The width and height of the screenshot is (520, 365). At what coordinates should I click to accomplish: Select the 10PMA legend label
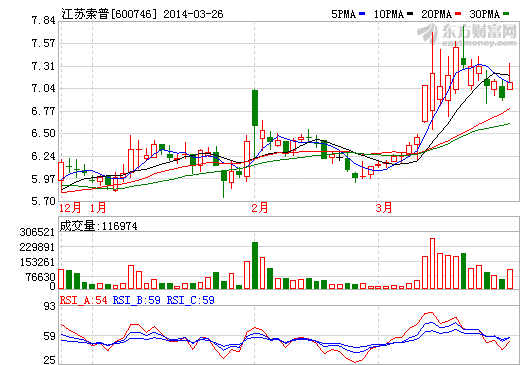pos(389,14)
